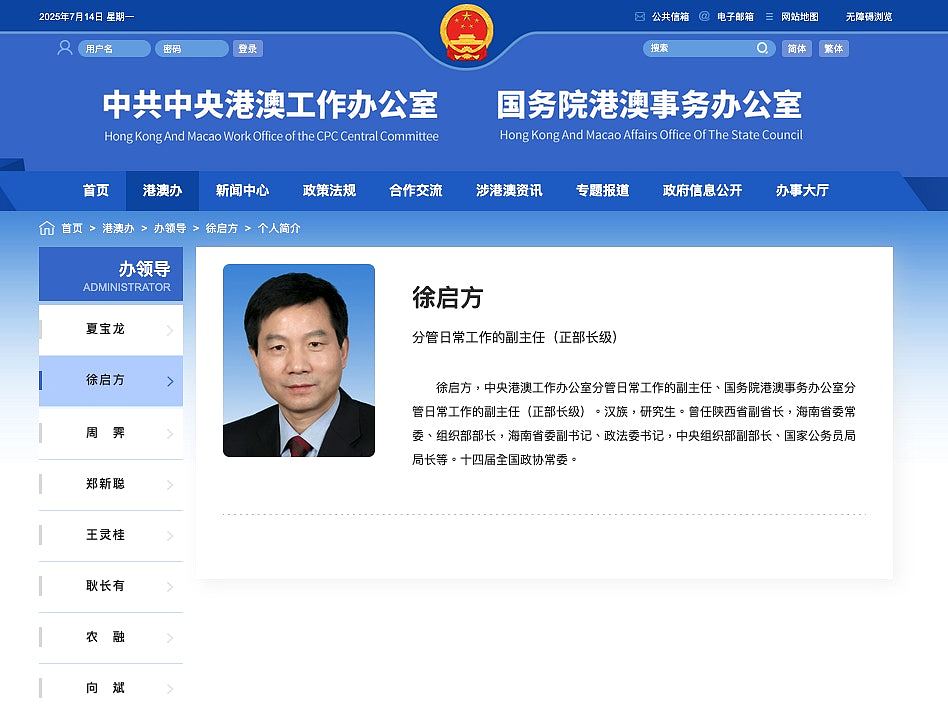Click the chevron on 农融 row

tap(170, 638)
